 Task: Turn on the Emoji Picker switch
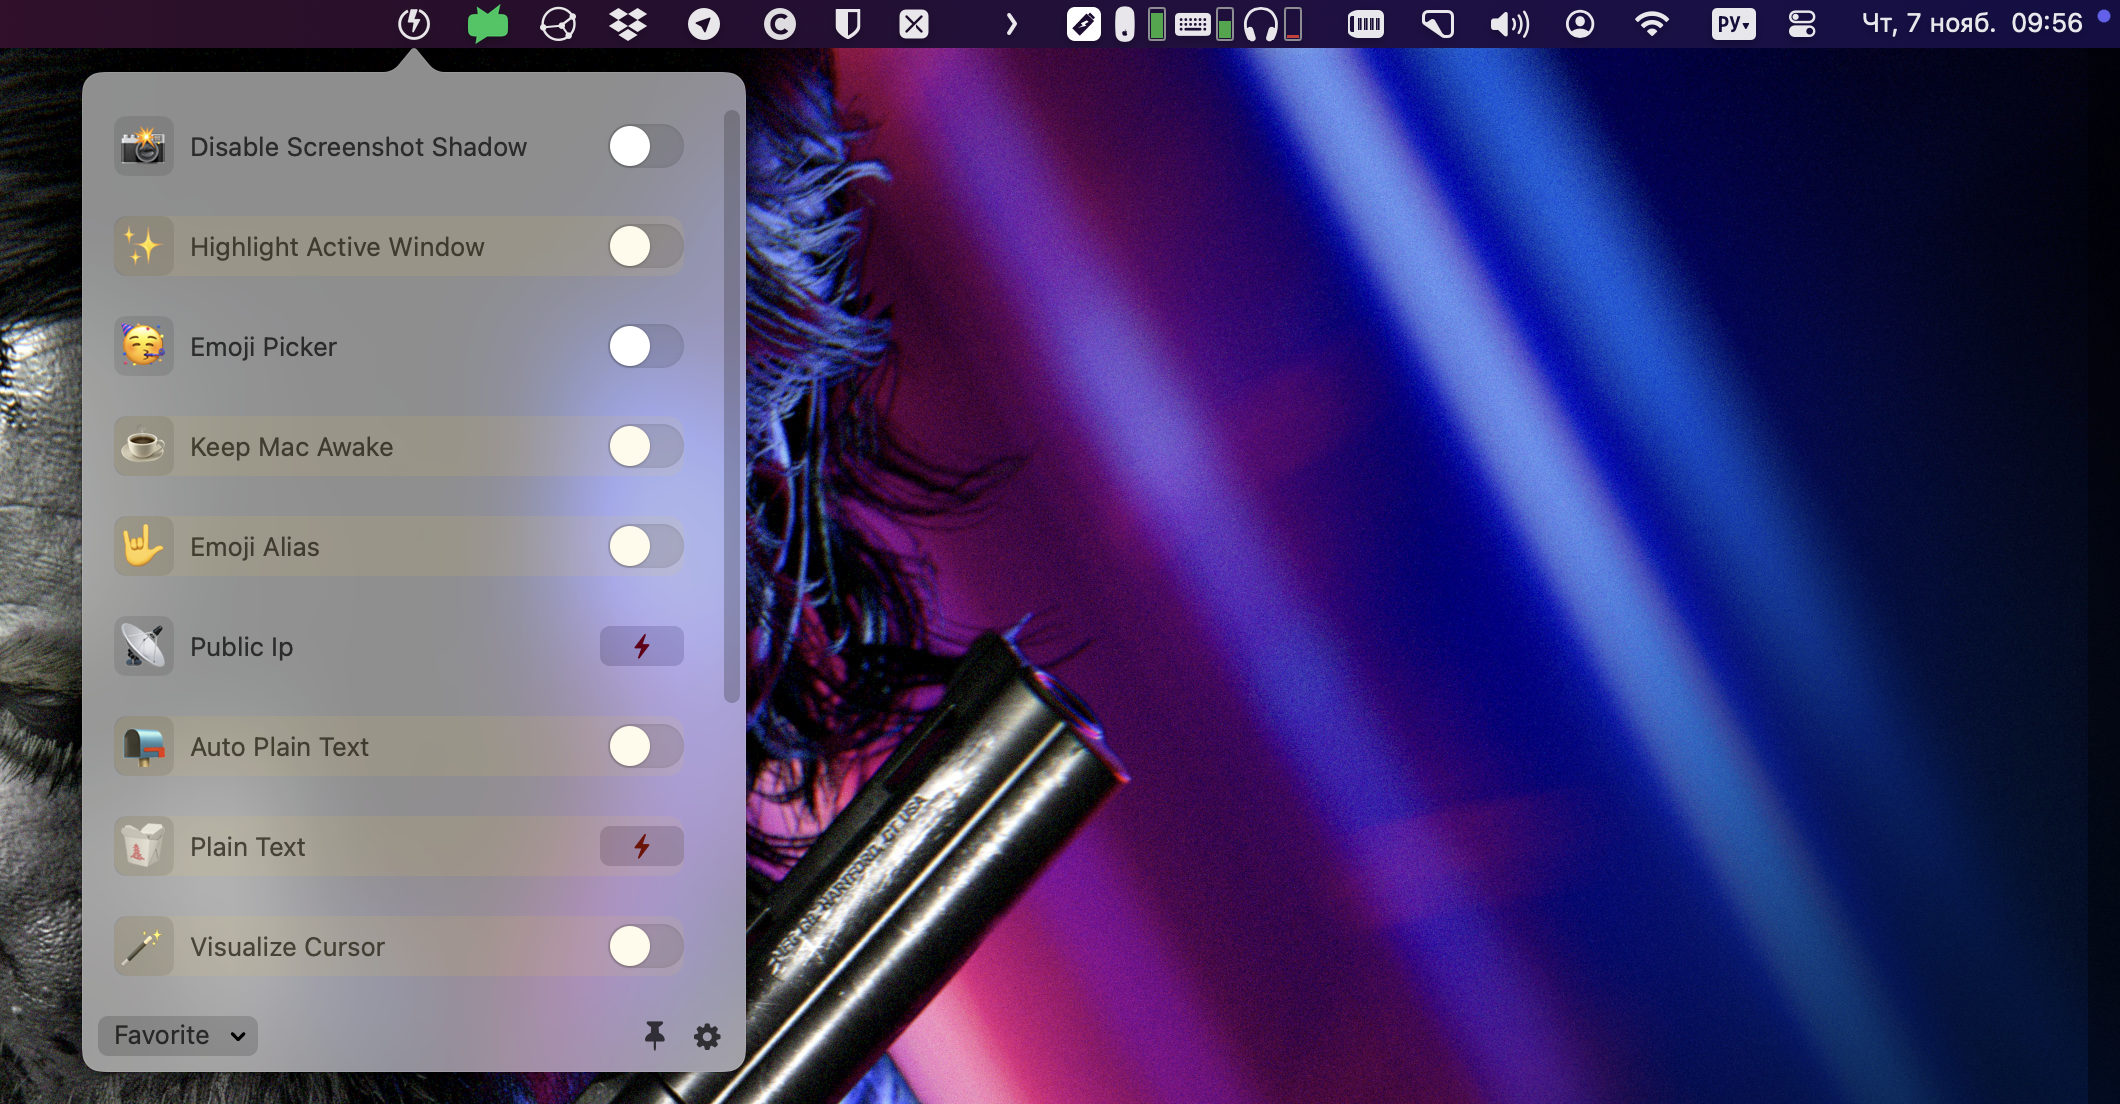coord(645,347)
